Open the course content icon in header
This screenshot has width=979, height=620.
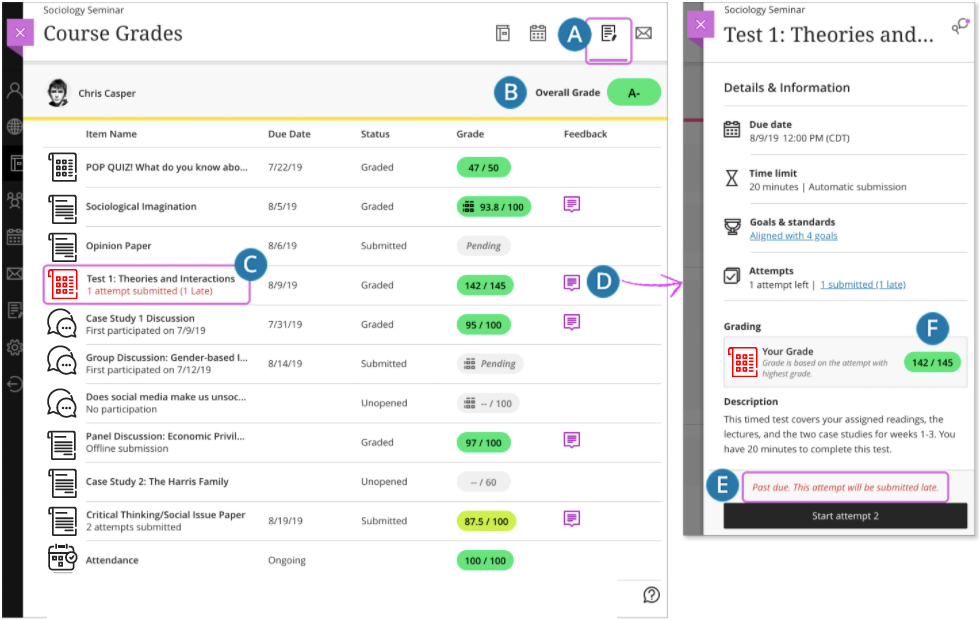(503, 33)
